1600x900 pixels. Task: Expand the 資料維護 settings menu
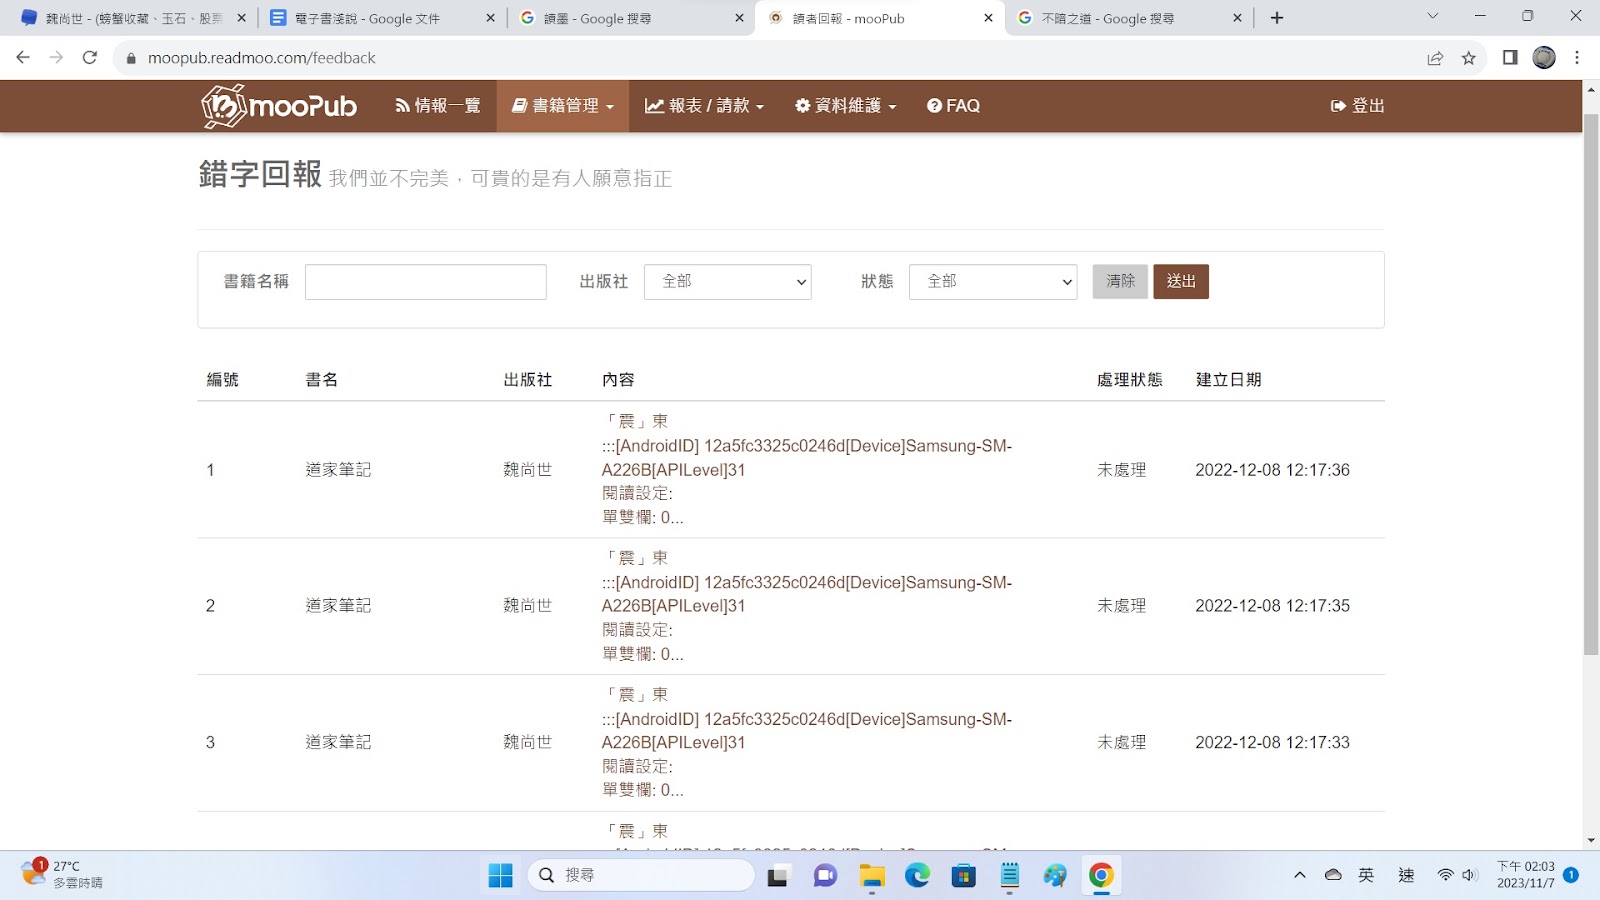[x=845, y=106]
